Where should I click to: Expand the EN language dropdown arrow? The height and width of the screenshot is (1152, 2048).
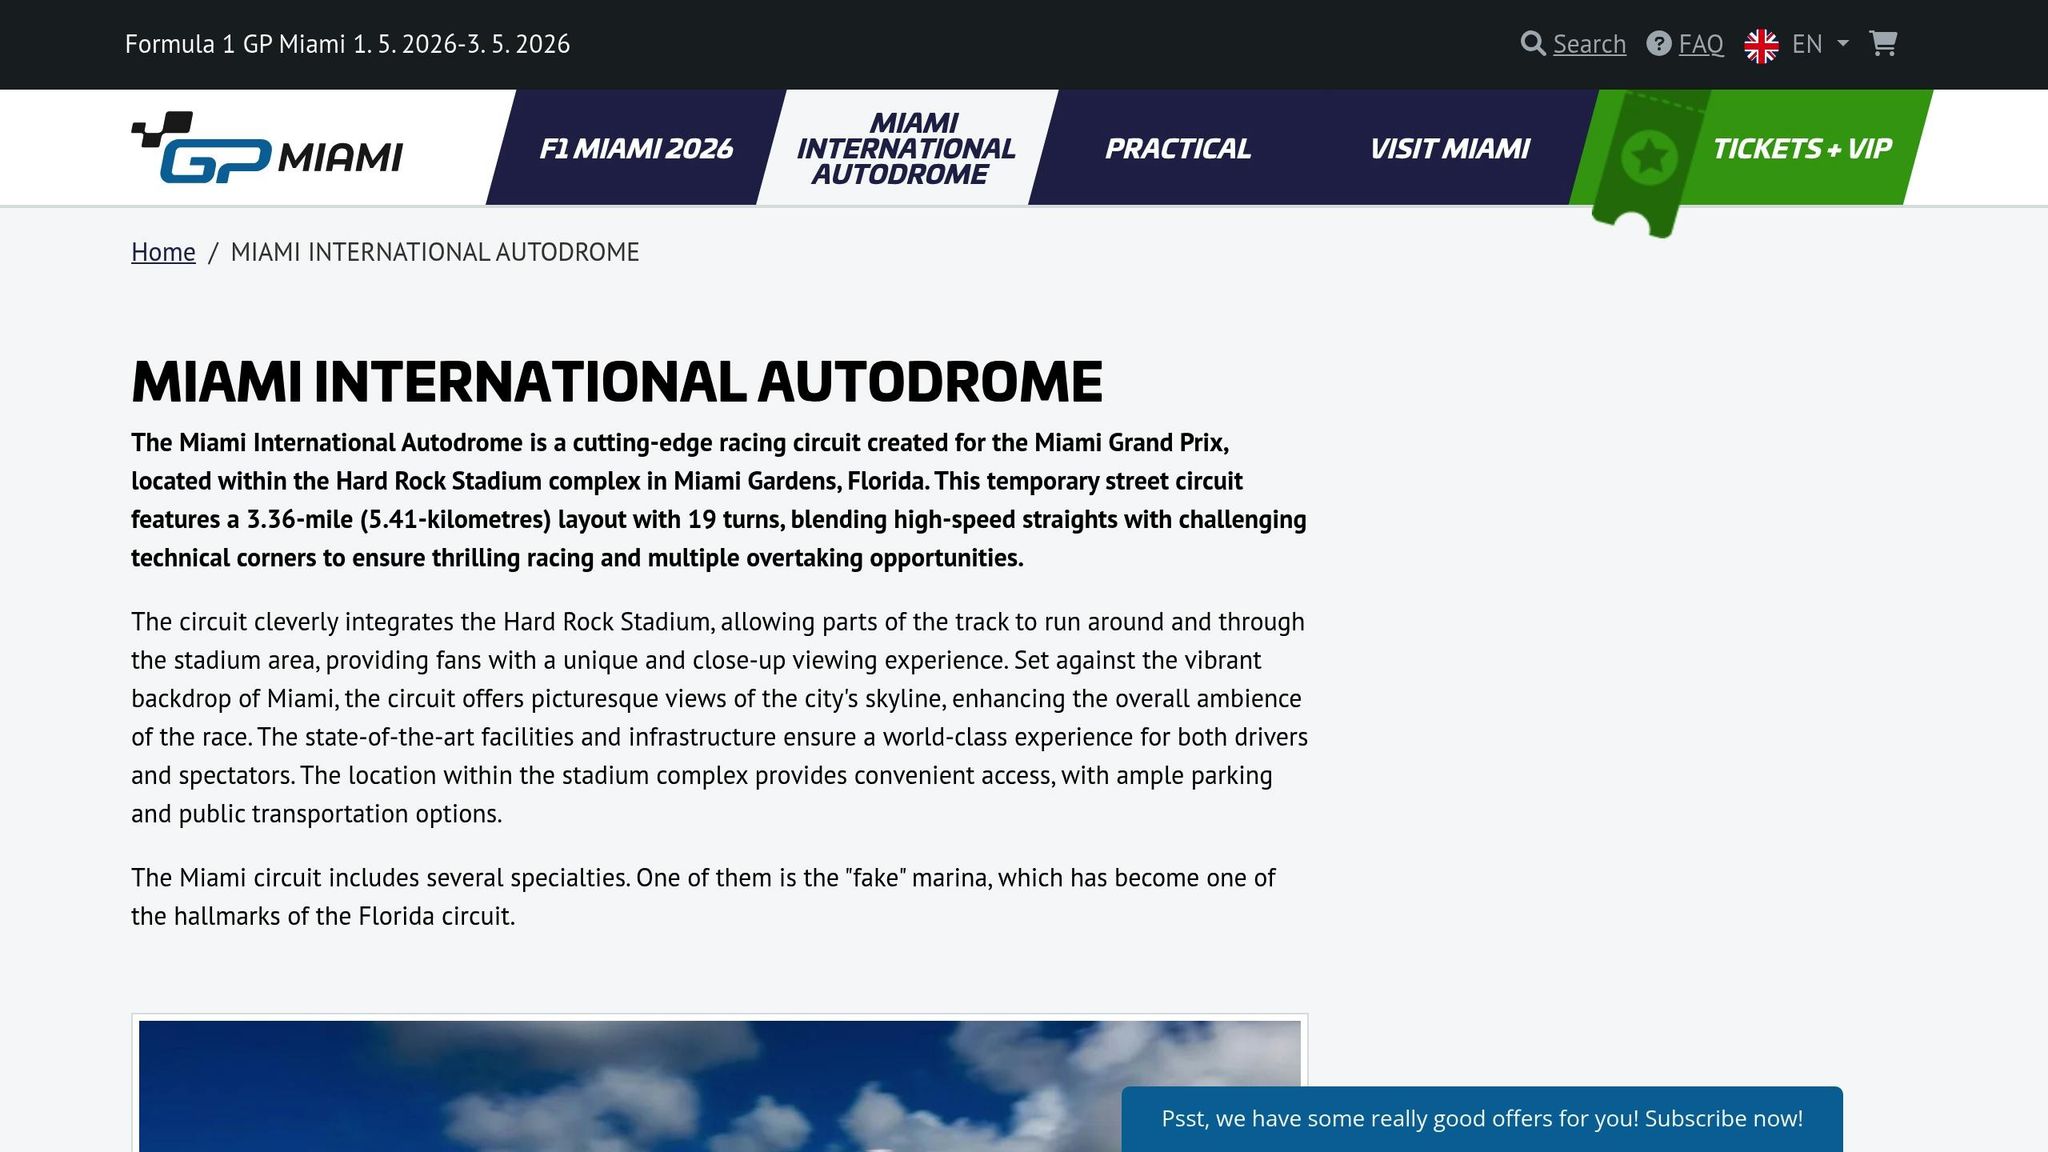(x=1843, y=43)
